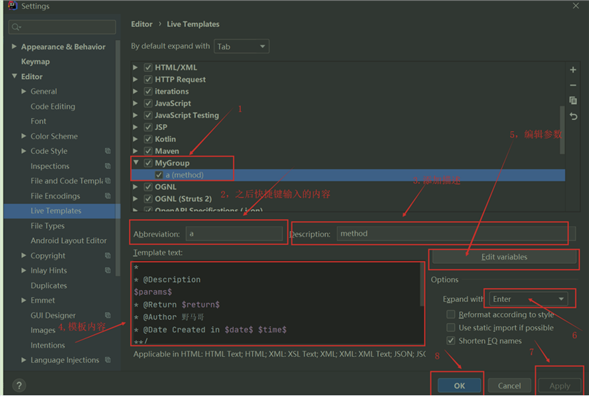Duplicate the selected template with the copy icon
The width and height of the screenshot is (589, 397).
573,101
